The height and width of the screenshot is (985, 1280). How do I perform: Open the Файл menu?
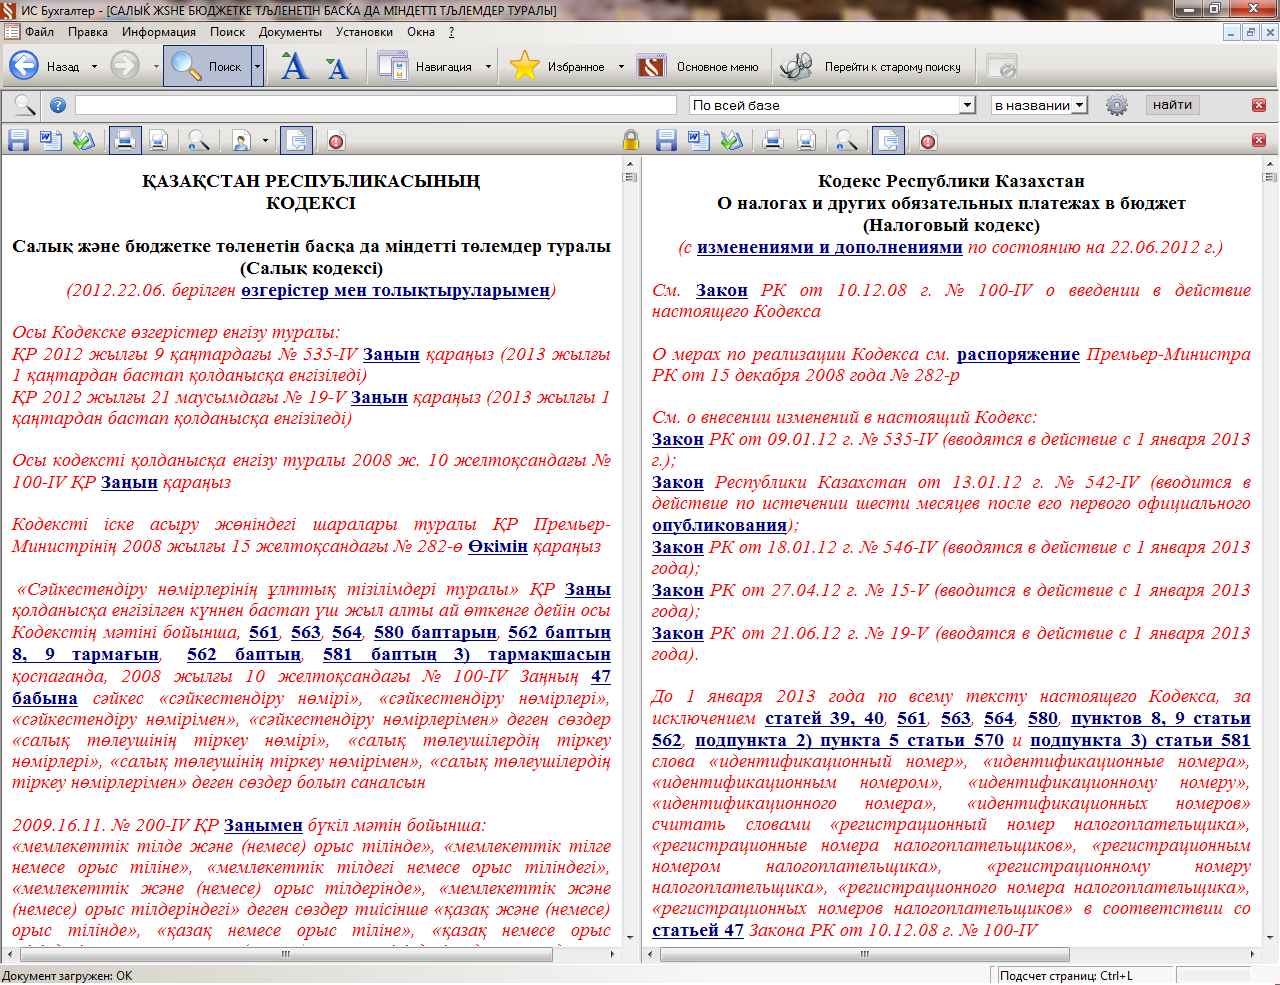coord(39,32)
